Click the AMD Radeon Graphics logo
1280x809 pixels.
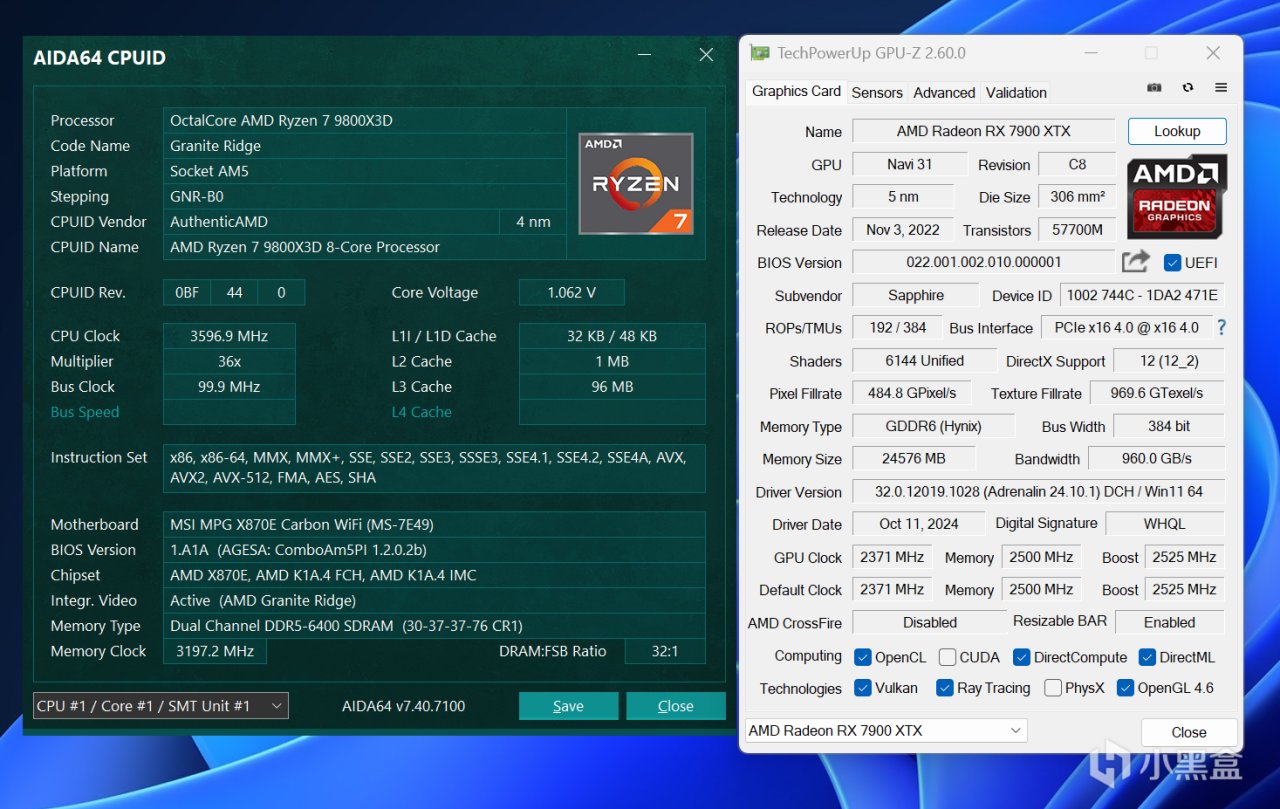1177,196
